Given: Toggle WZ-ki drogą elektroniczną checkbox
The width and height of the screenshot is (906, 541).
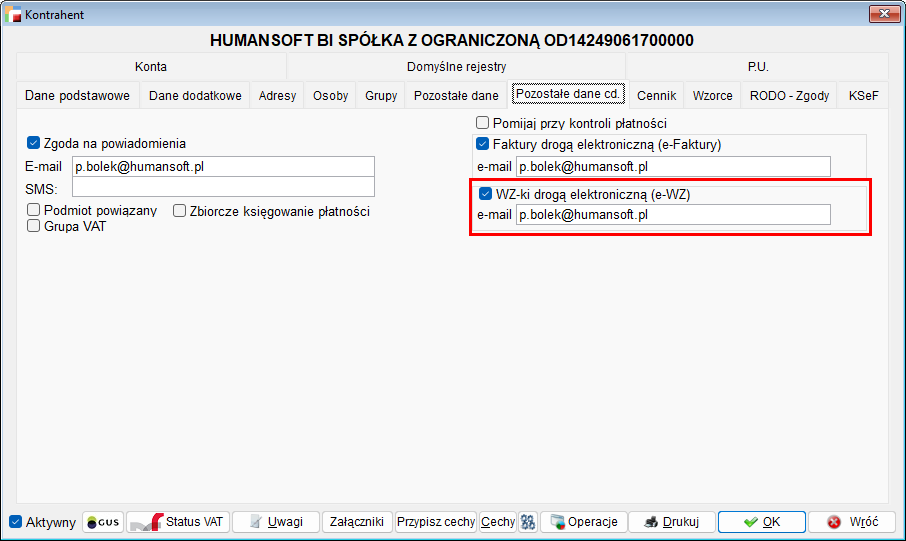Looking at the screenshot, I should click(x=486, y=194).
